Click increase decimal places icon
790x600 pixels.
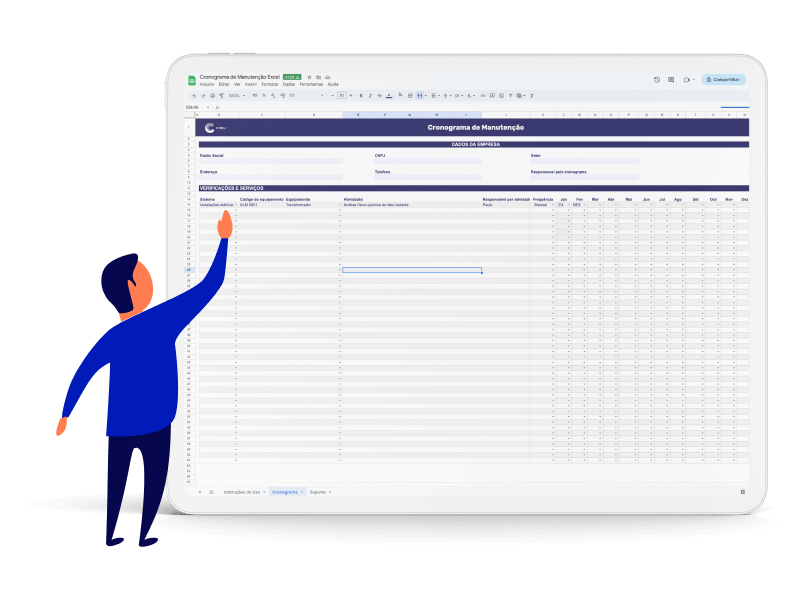(282, 95)
